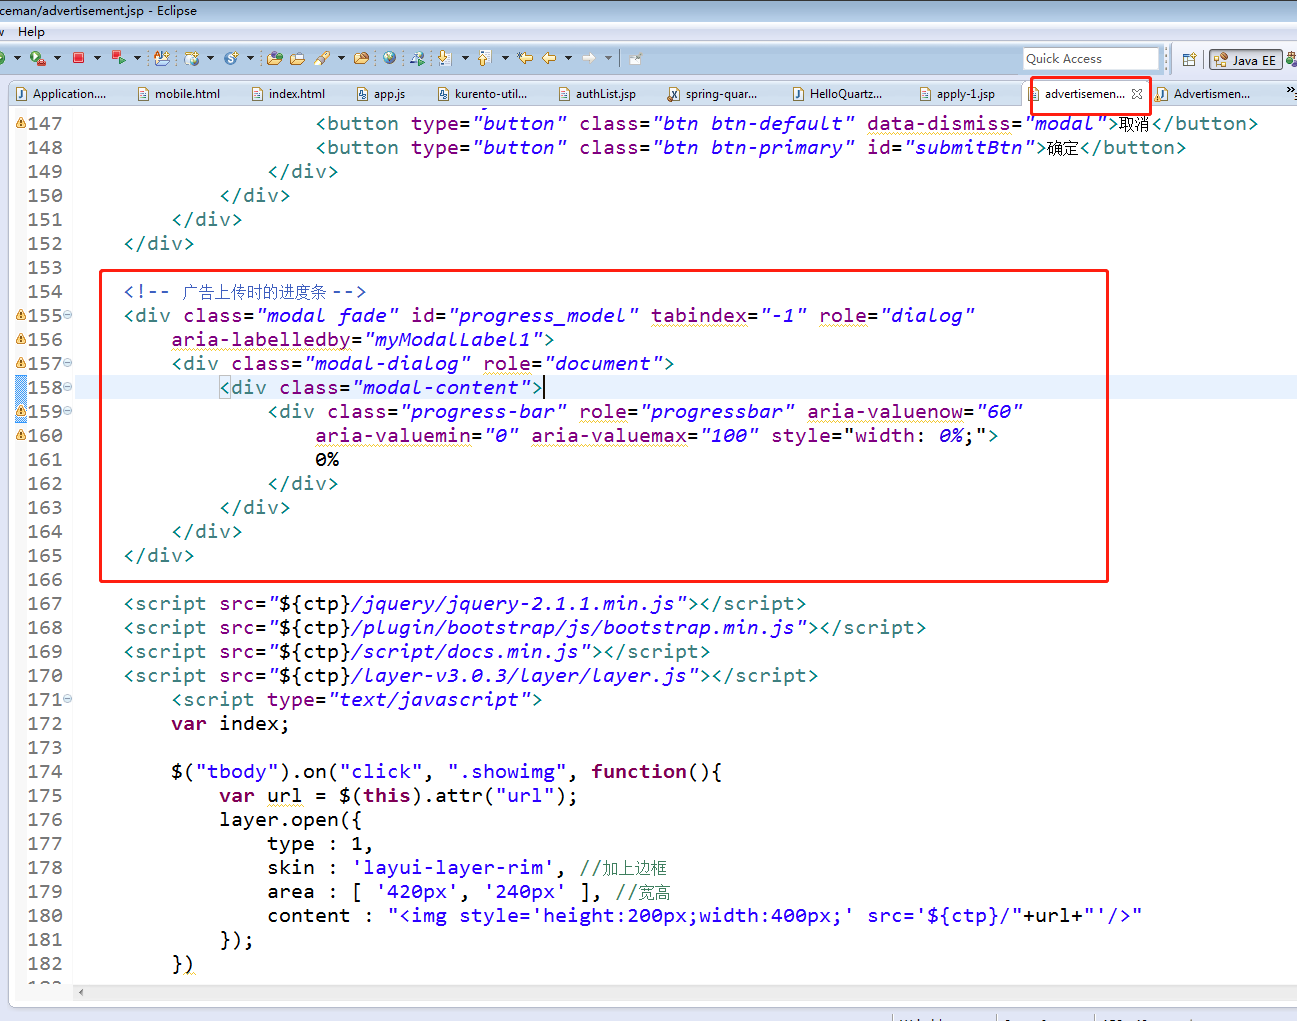Collapse the code fold at line 155
Image resolution: width=1297 pixels, height=1021 pixels.
click(67, 315)
